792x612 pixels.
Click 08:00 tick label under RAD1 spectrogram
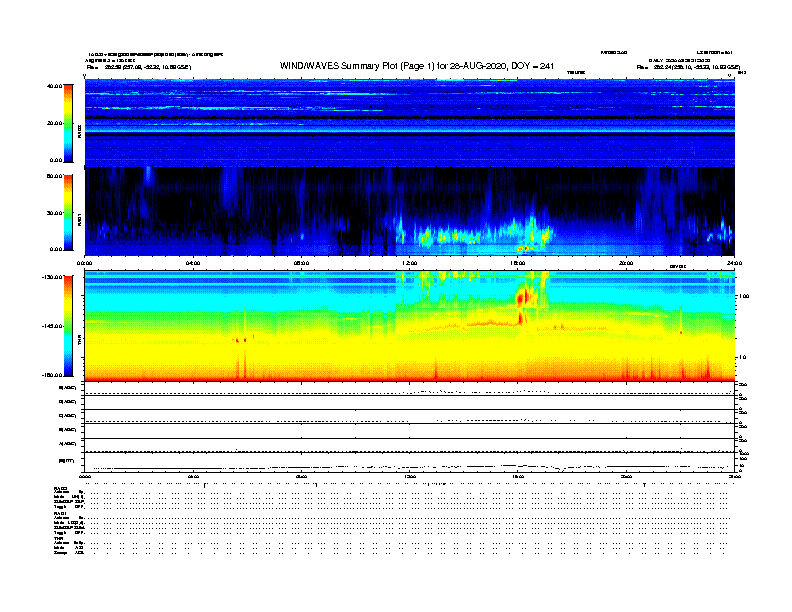[x=301, y=263]
